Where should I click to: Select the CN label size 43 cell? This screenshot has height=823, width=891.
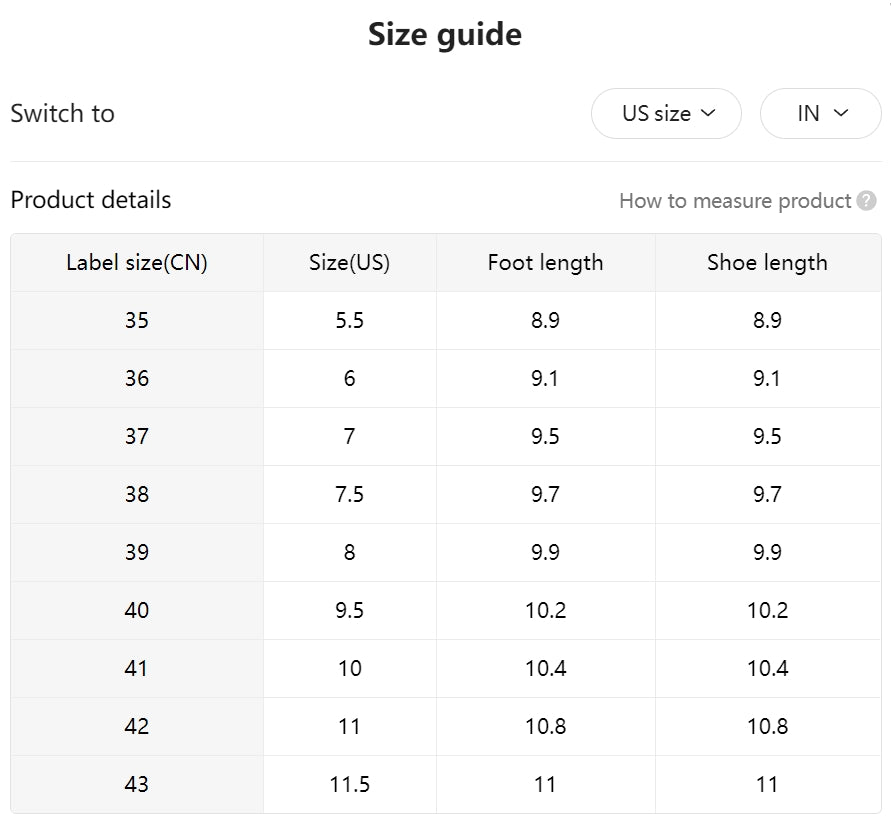(x=137, y=785)
